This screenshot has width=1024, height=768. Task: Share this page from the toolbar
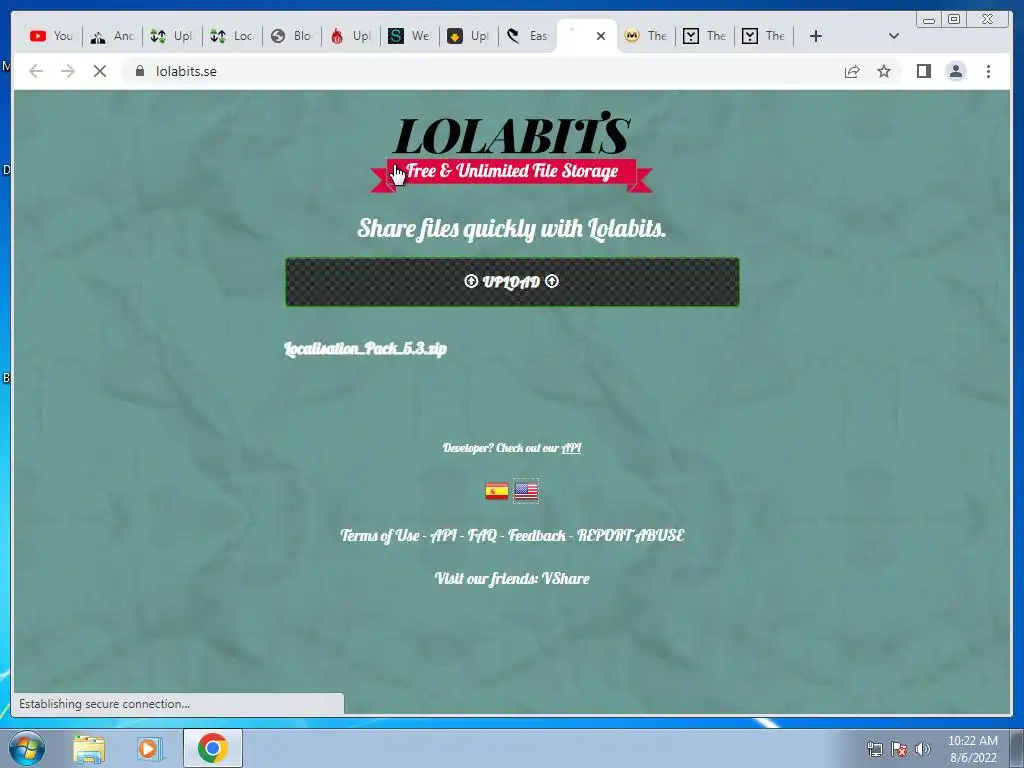coord(852,71)
